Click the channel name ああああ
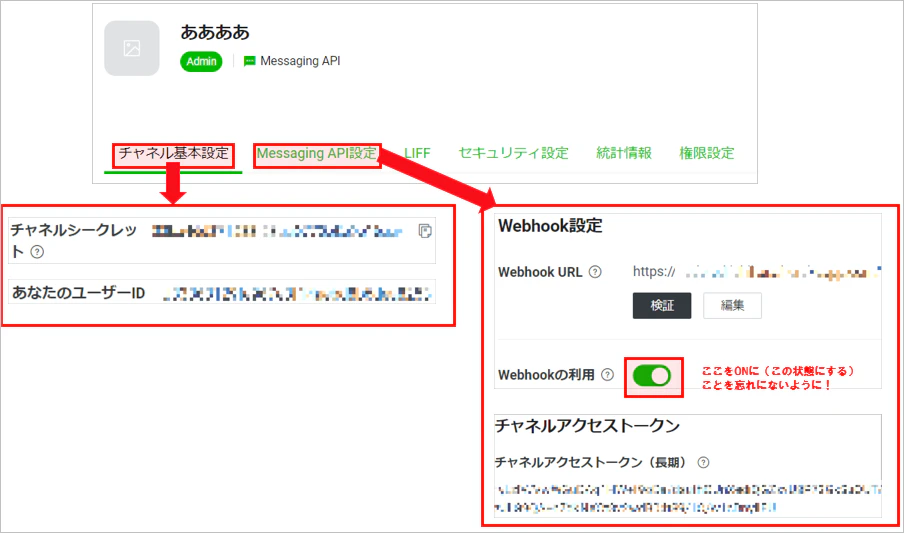The image size is (904, 533). [x=215, y=32]
